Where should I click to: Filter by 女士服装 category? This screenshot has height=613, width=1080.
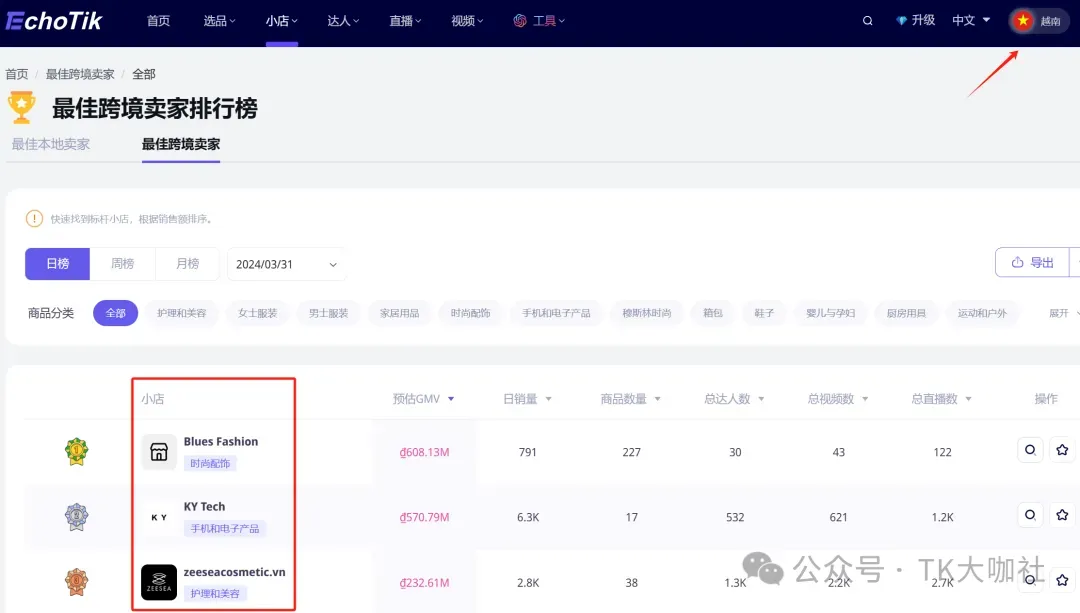coord(258,313)
